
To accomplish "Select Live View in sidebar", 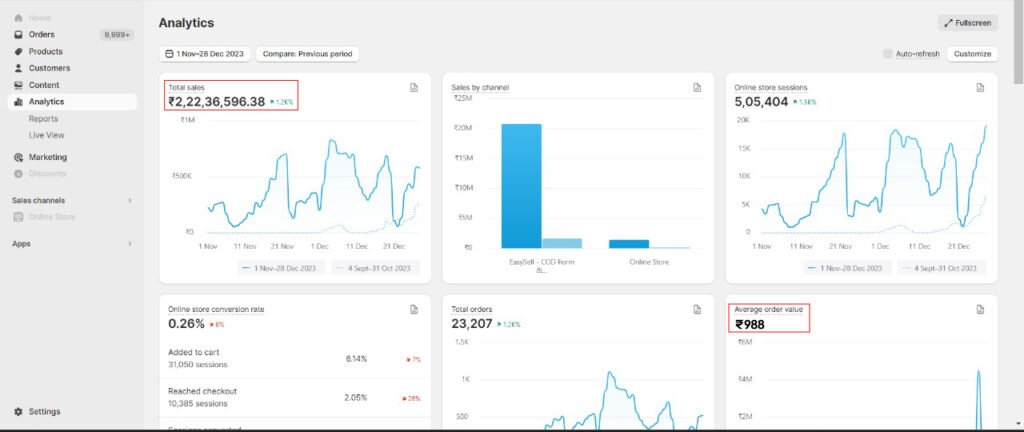I will point(46,135).
